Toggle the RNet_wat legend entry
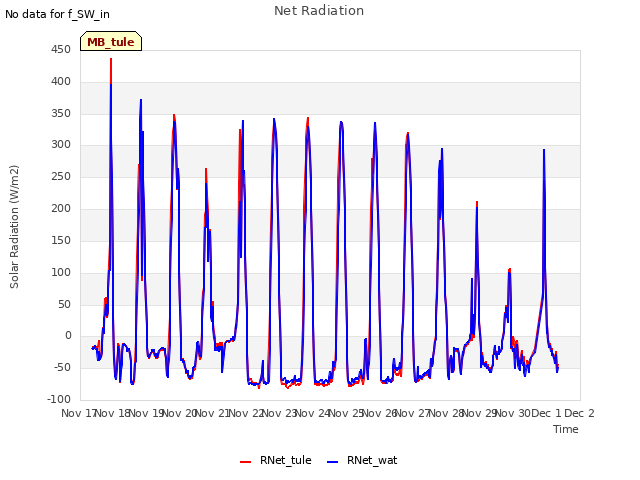The height and width of the screenshot is (480, 640). pyautogui.click(x=362, y=460)
